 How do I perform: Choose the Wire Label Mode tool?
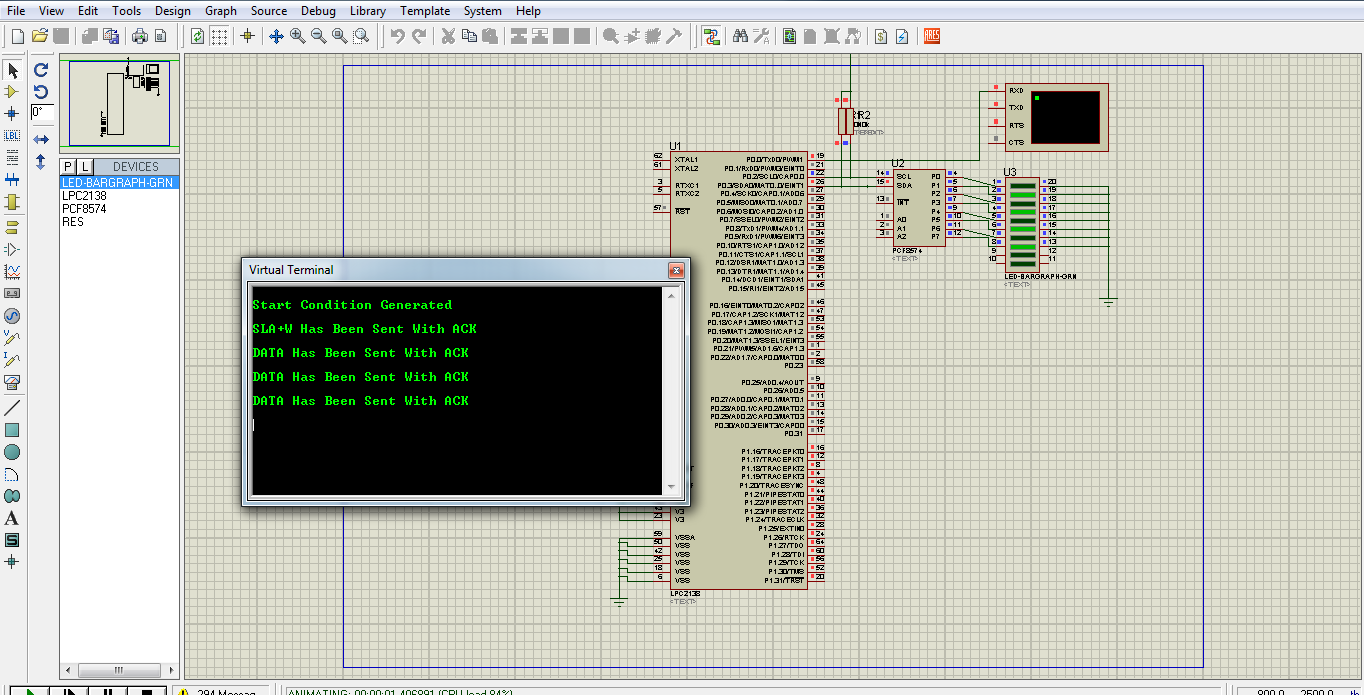pos(13,133)
